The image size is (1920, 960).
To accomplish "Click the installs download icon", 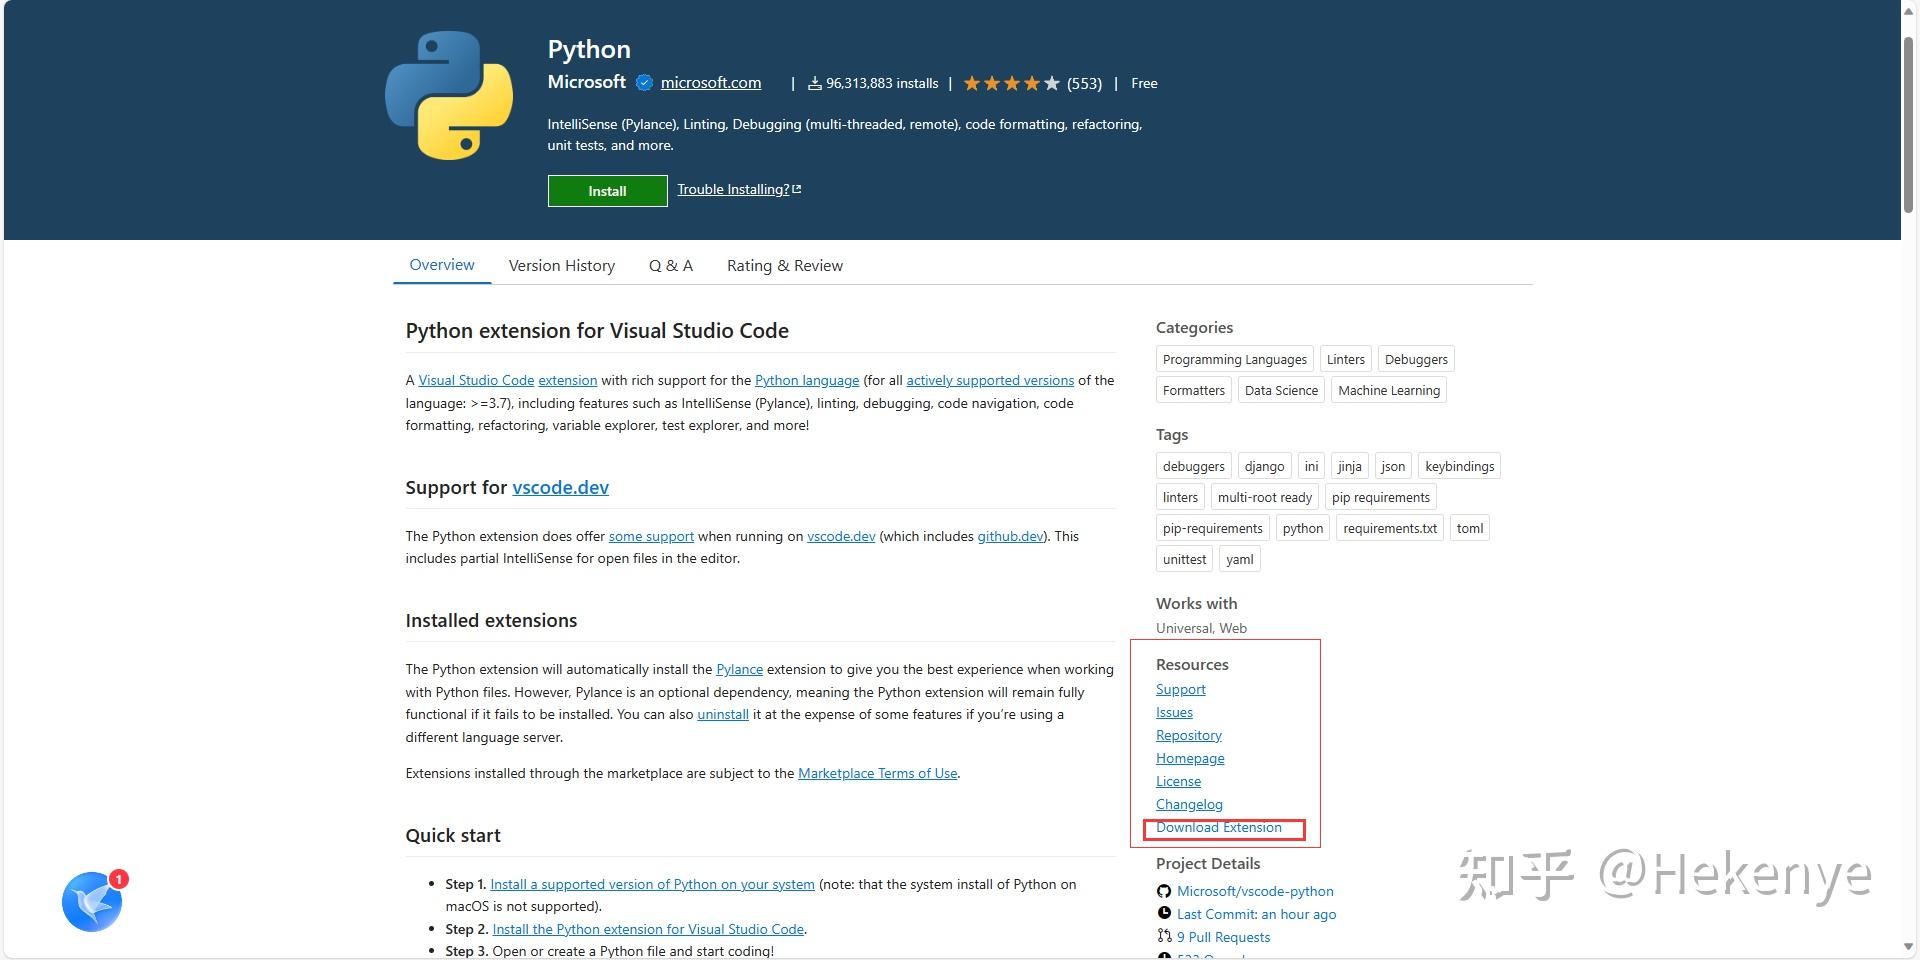I will 815,83.
